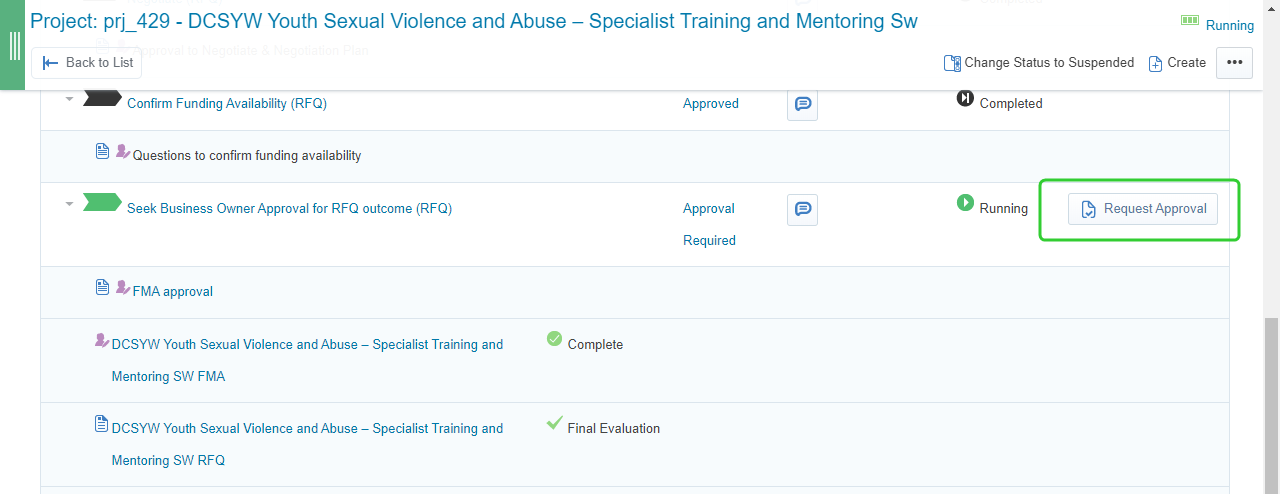Click the green Running play icon in the row

click(x=965, y=203)
